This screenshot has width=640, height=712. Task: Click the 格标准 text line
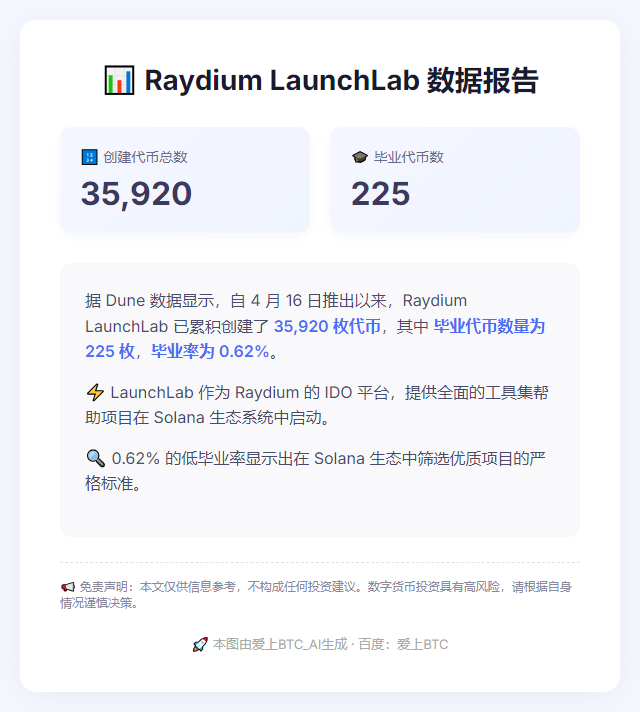click(x=114, y=483)
